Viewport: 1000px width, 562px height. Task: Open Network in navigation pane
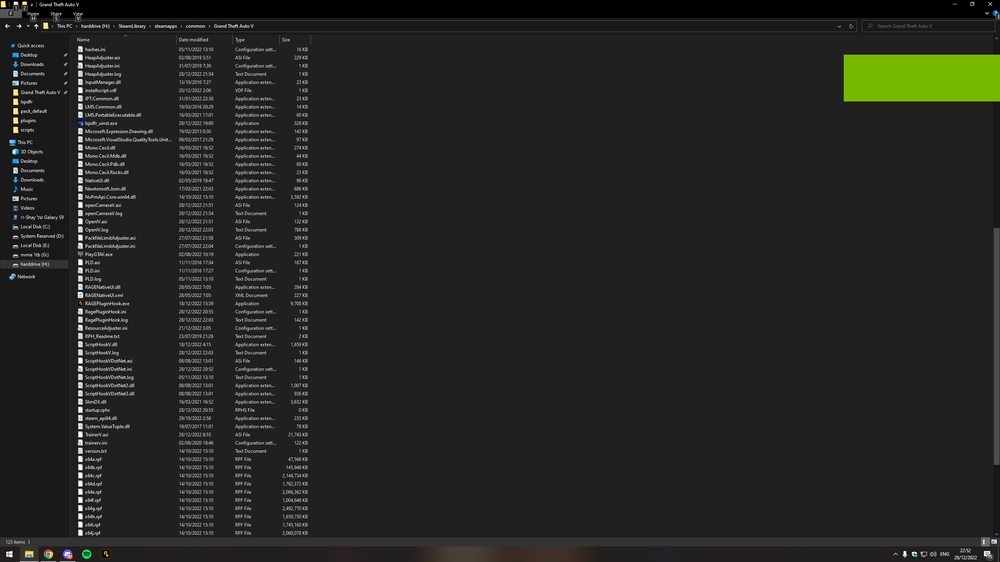(26, 277)
